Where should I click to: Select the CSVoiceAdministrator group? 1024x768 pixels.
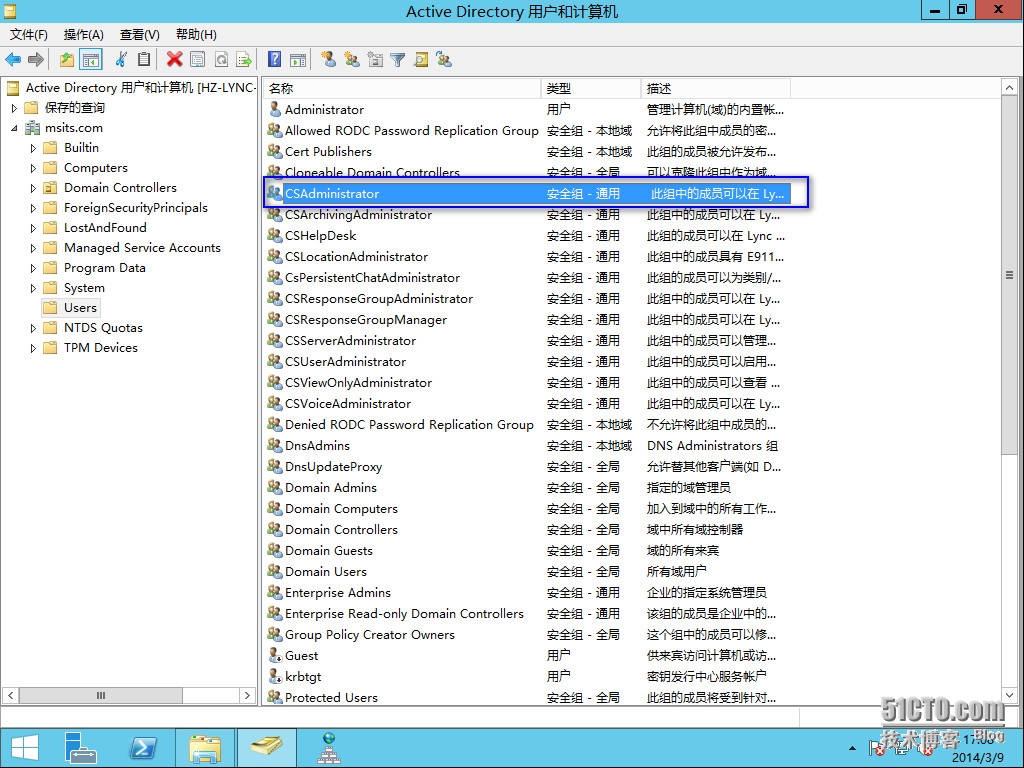(526, 404)
